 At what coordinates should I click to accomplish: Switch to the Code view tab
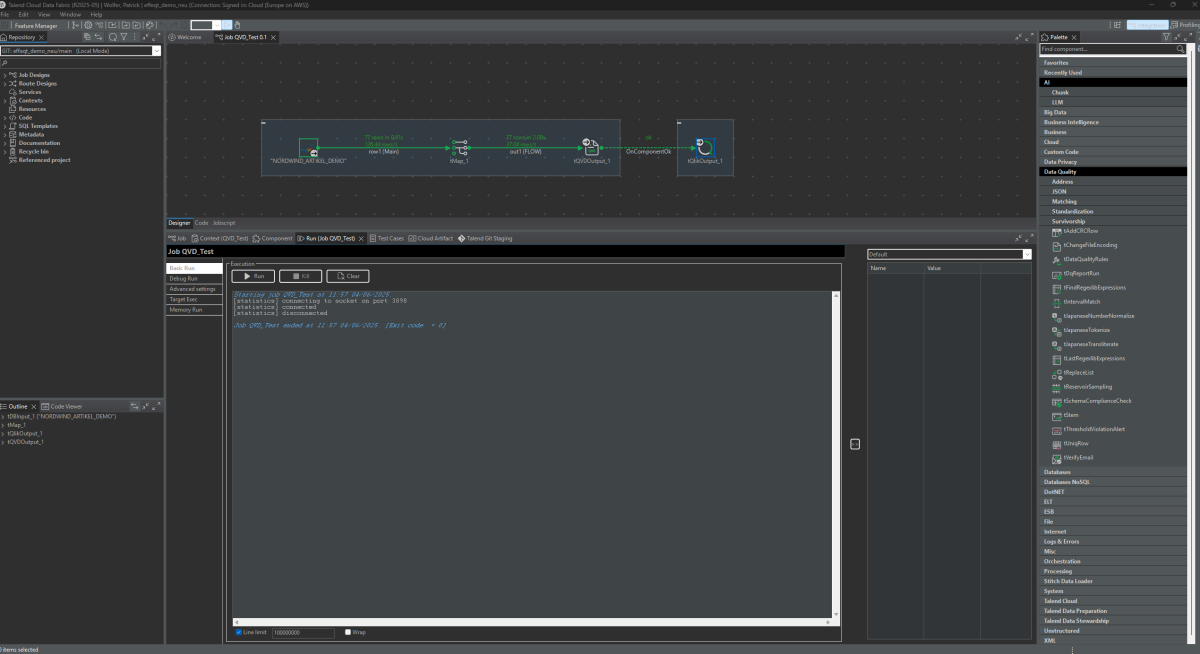[x=201, y=223]
